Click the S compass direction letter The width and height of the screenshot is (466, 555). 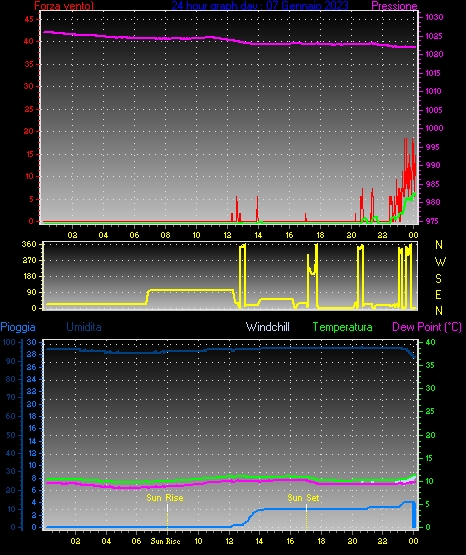pyautogui.click(x=438, y=279)
